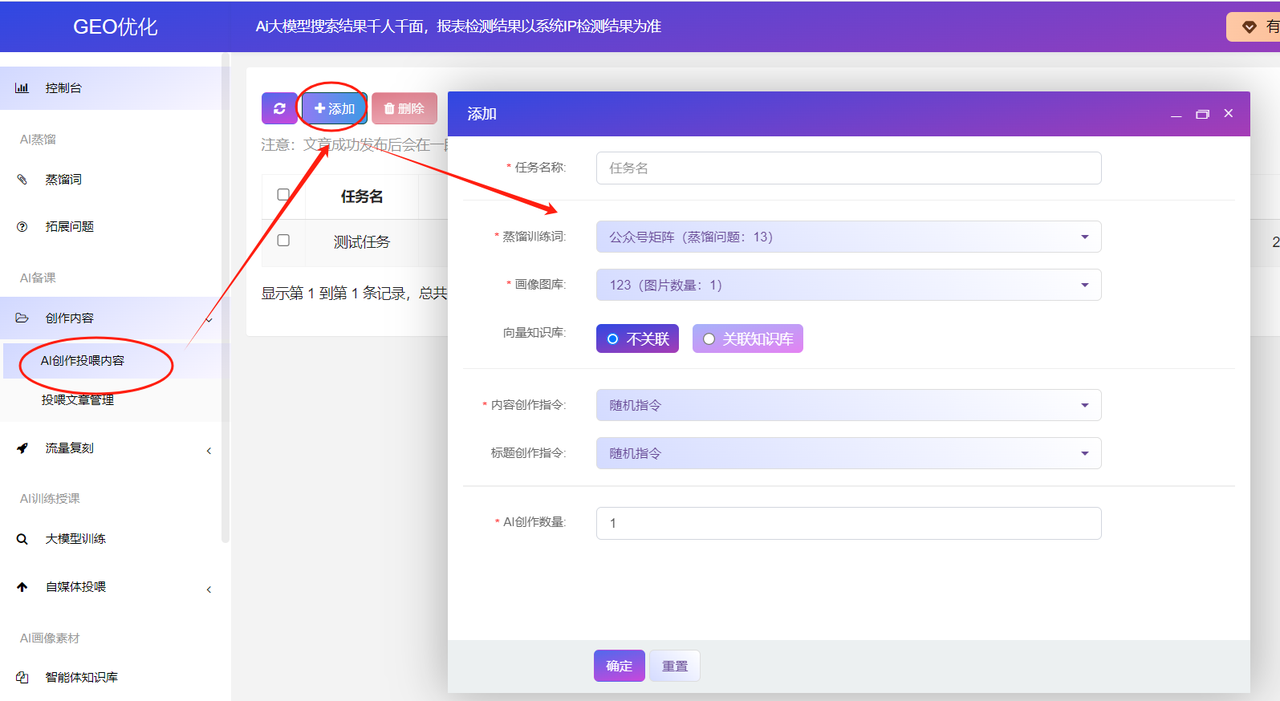Click the 自媒体投喂 up arrow icon
The height and width of the screenshot is (701, 1280).
point(22,587)
